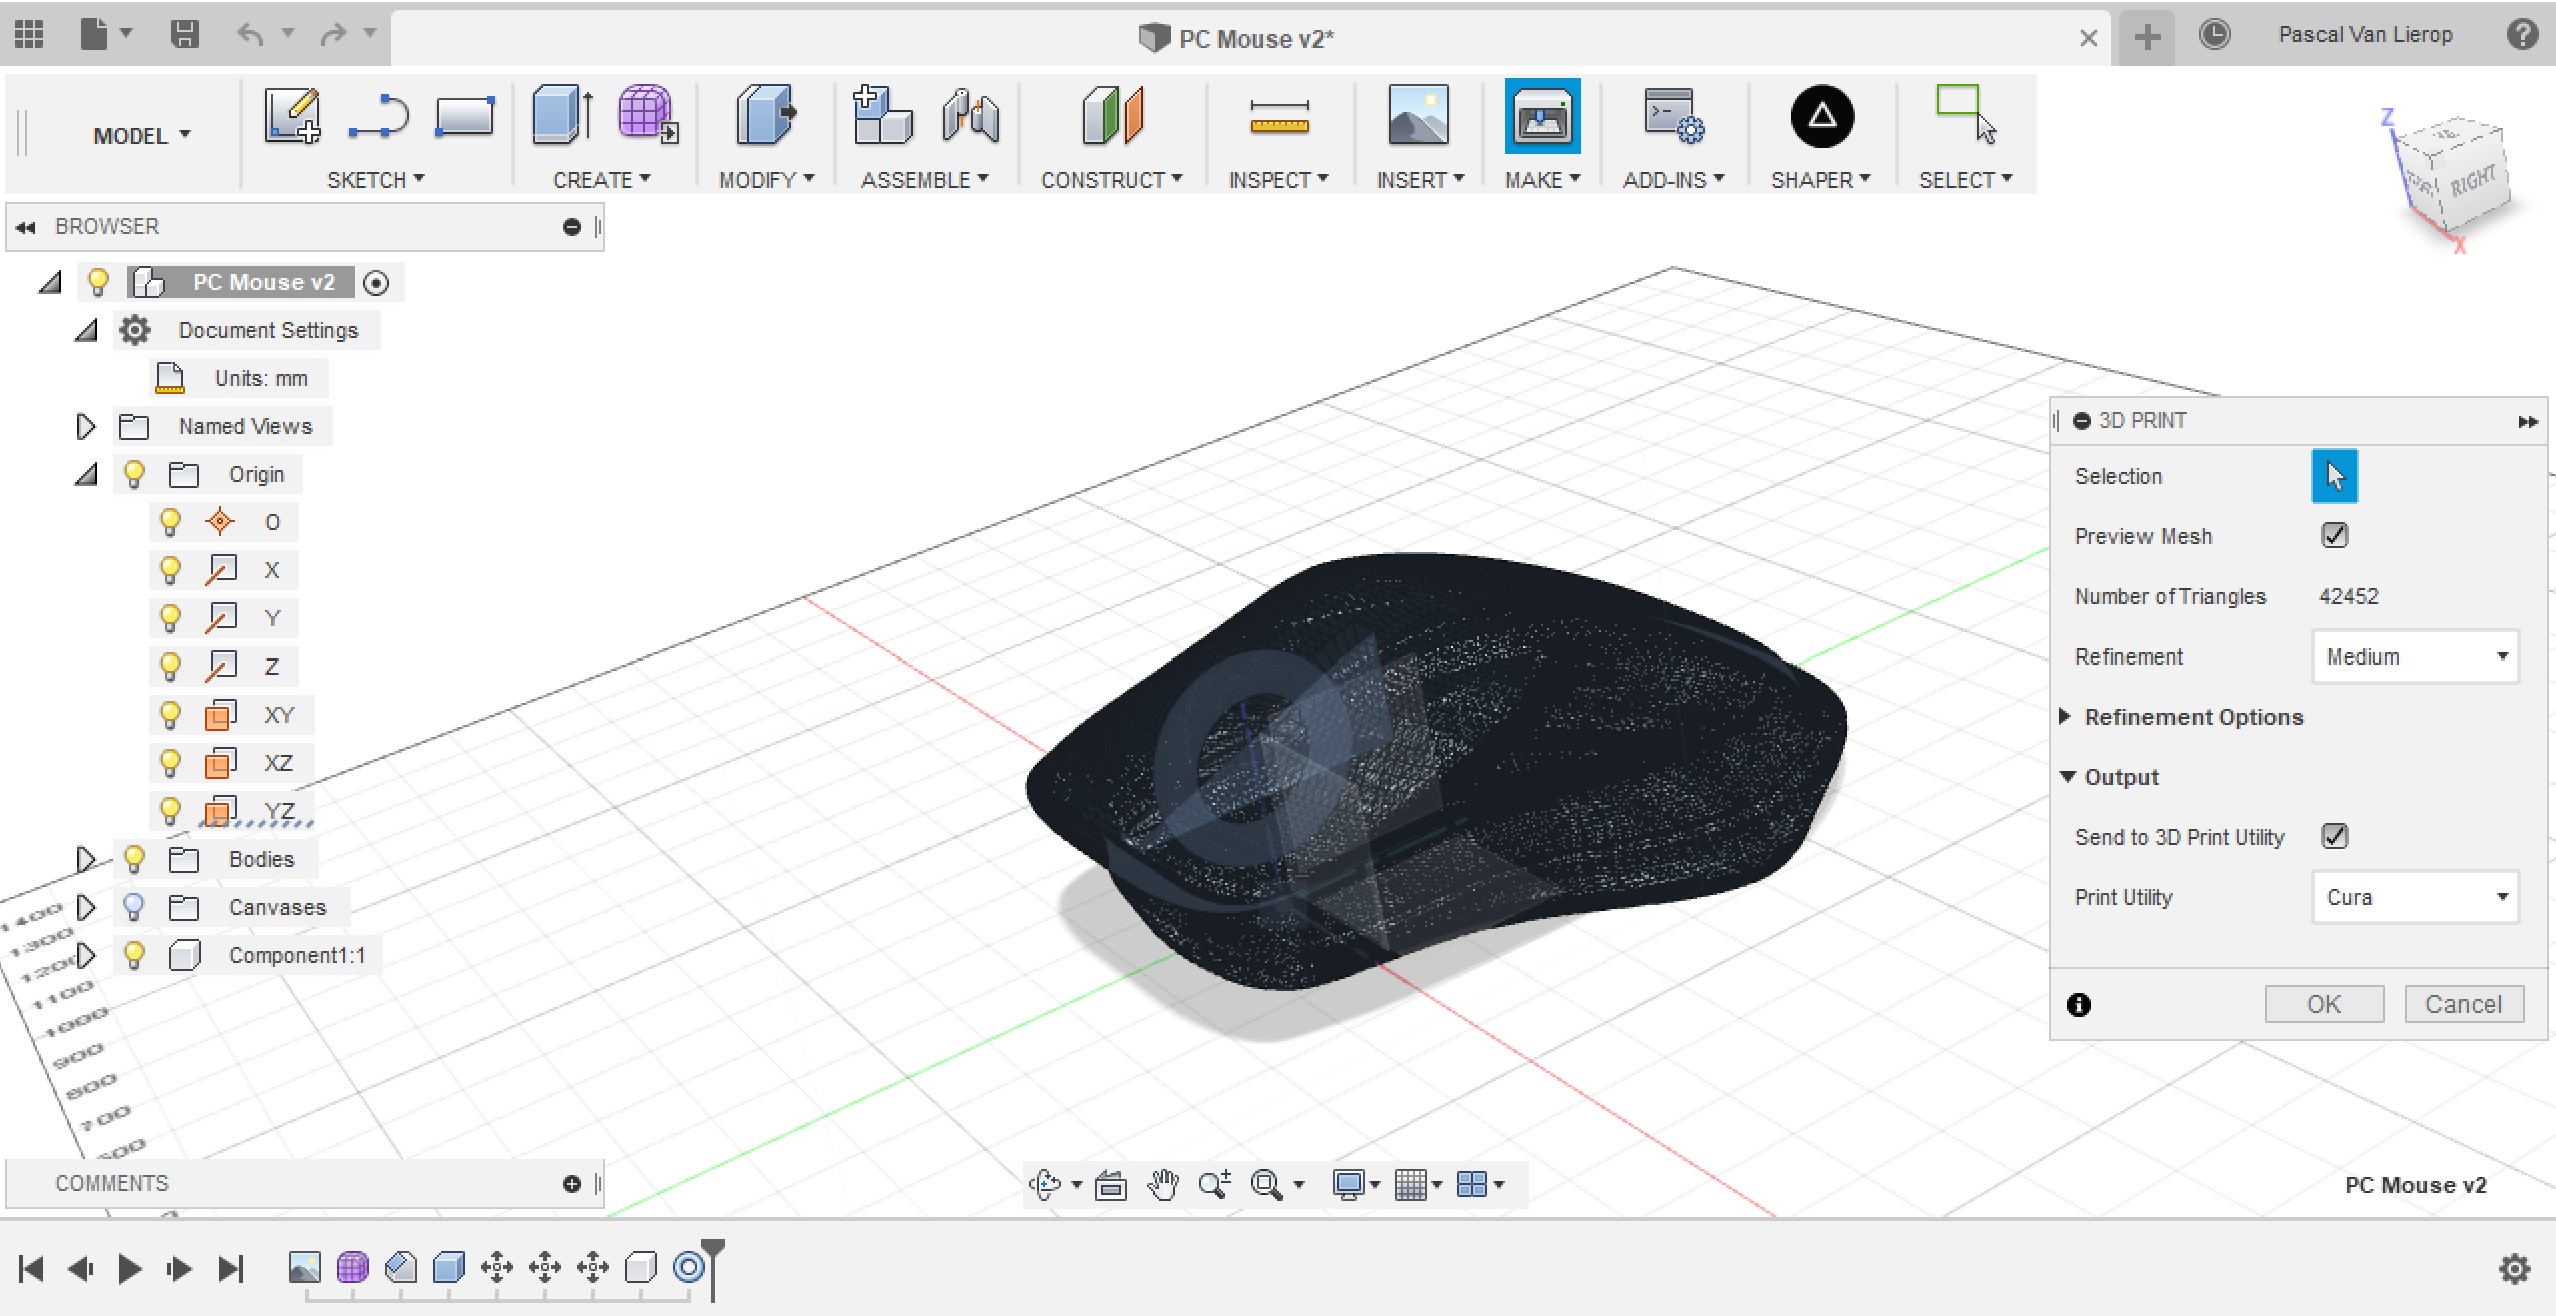Click the RIGHT face of view cube
Image resolution: width=2556 pixels, height=1316 pixels.
(x=2472, y=182)
